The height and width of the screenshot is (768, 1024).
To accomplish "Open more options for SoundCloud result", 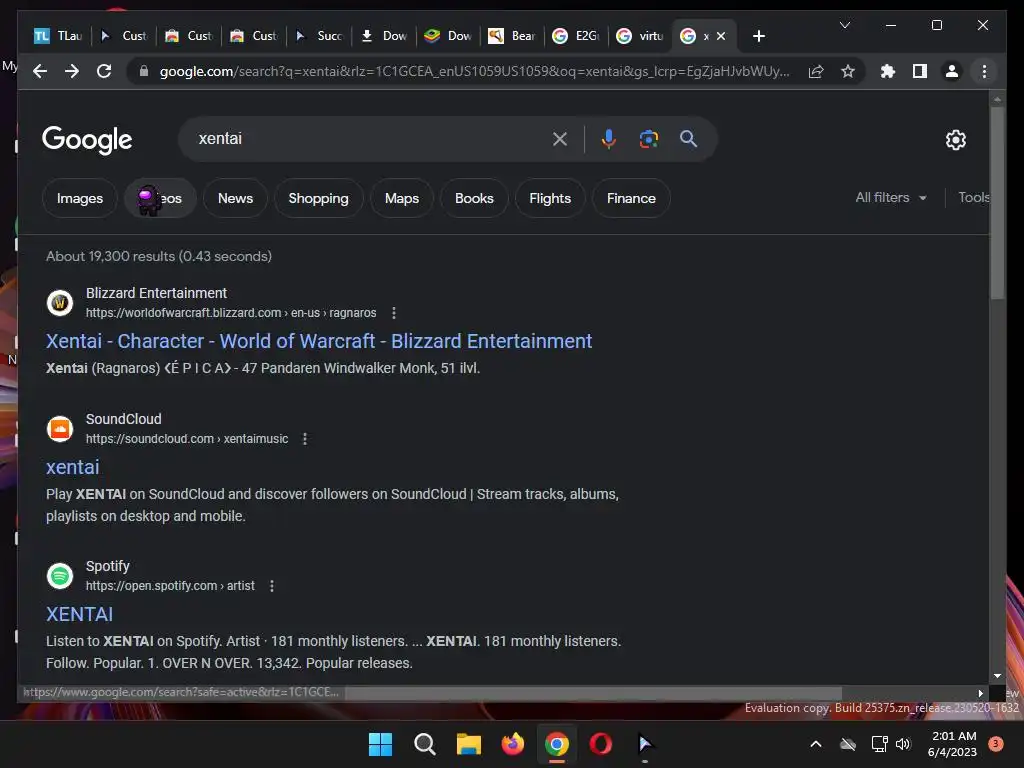I will [305, 439].
